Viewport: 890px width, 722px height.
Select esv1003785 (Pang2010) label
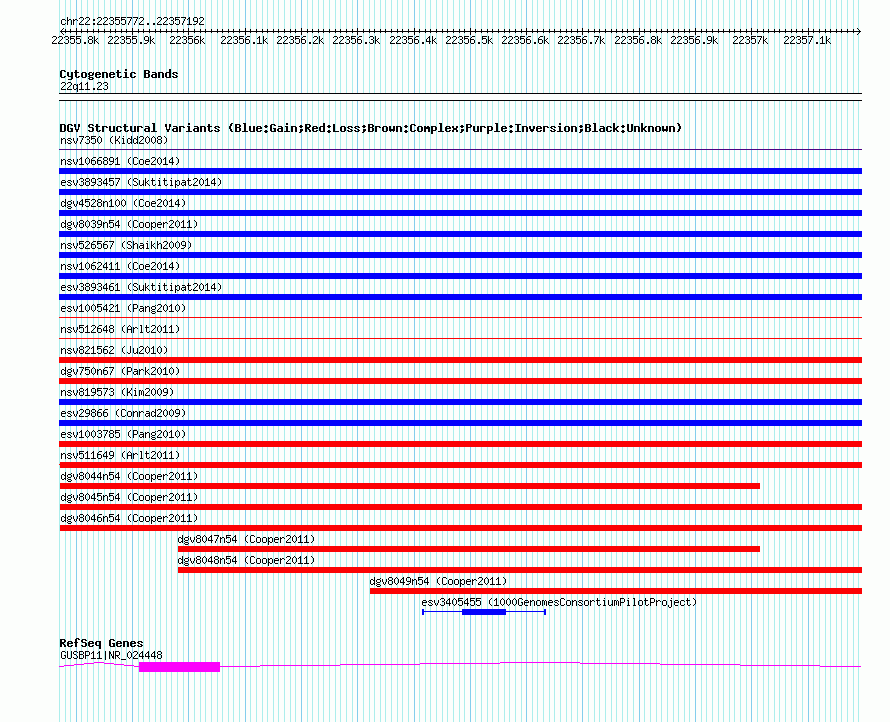(x=123, y=434)
